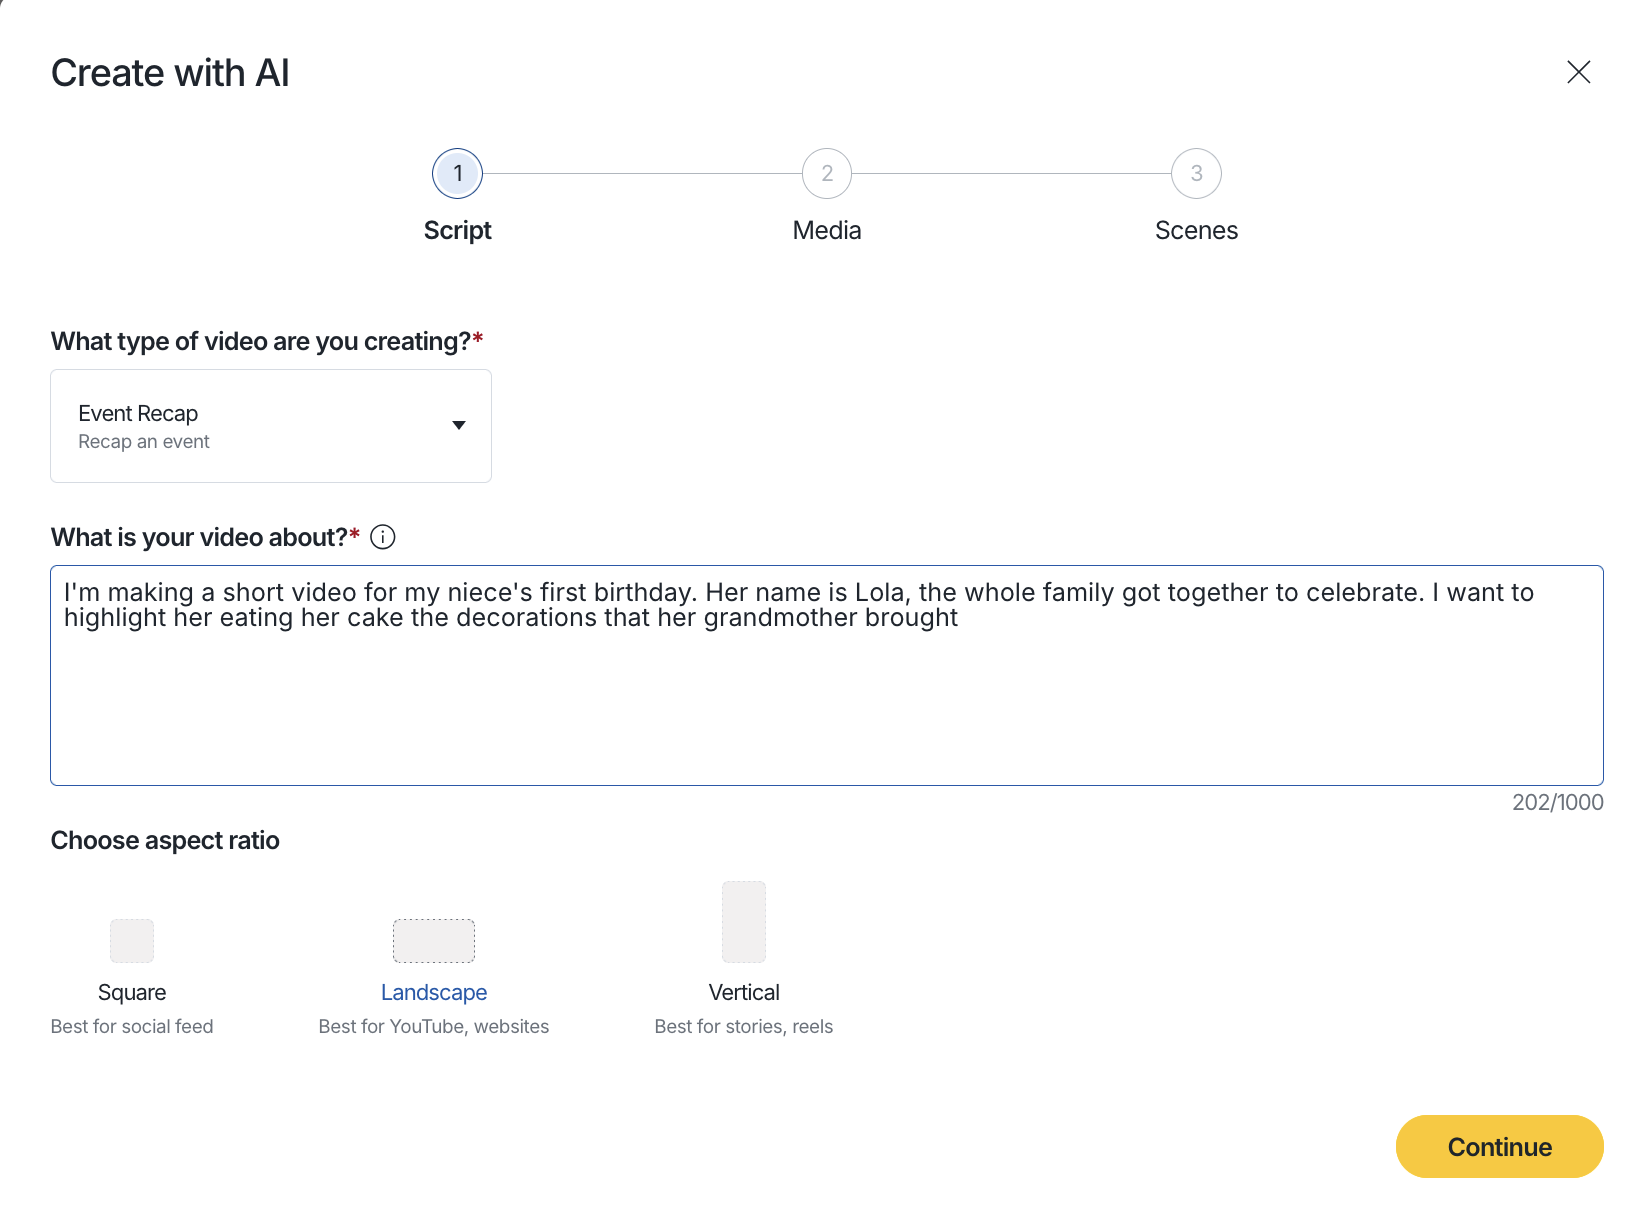Viewport: 1642px width, 1214px height.
Task: Click inside the video description text box
Action: [x=826, y=700]
